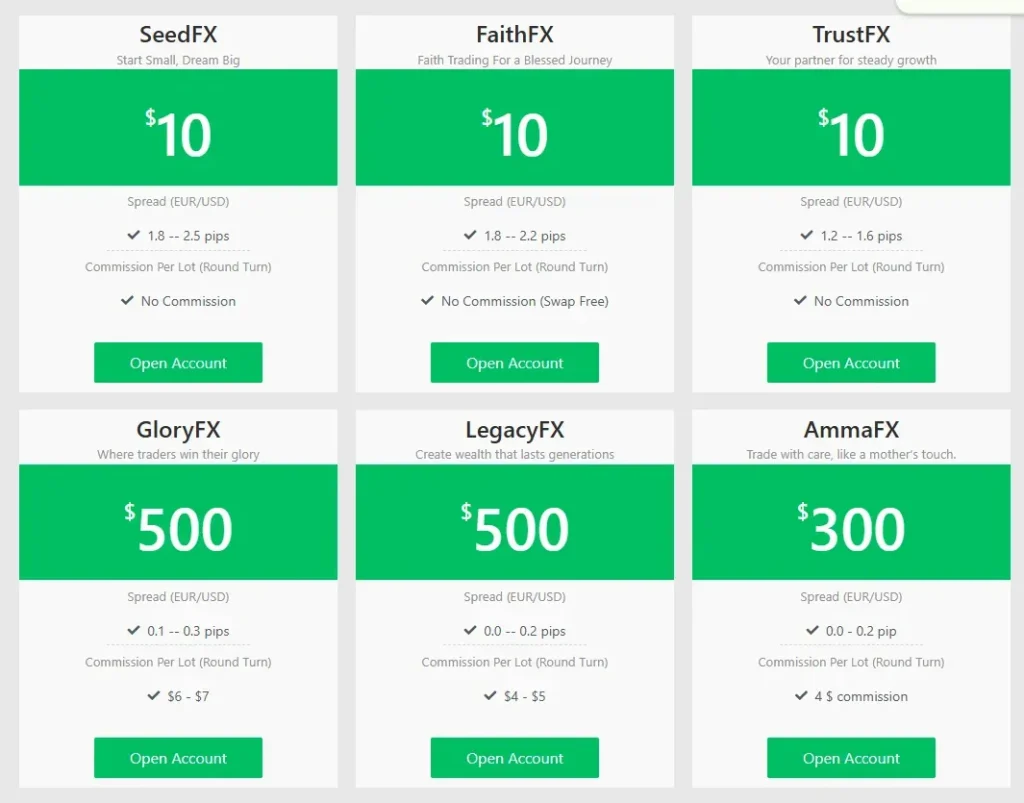1024x803 pixels.
Task: Click the SeedFX $10 green price banner
Action: tap(178, 128)
